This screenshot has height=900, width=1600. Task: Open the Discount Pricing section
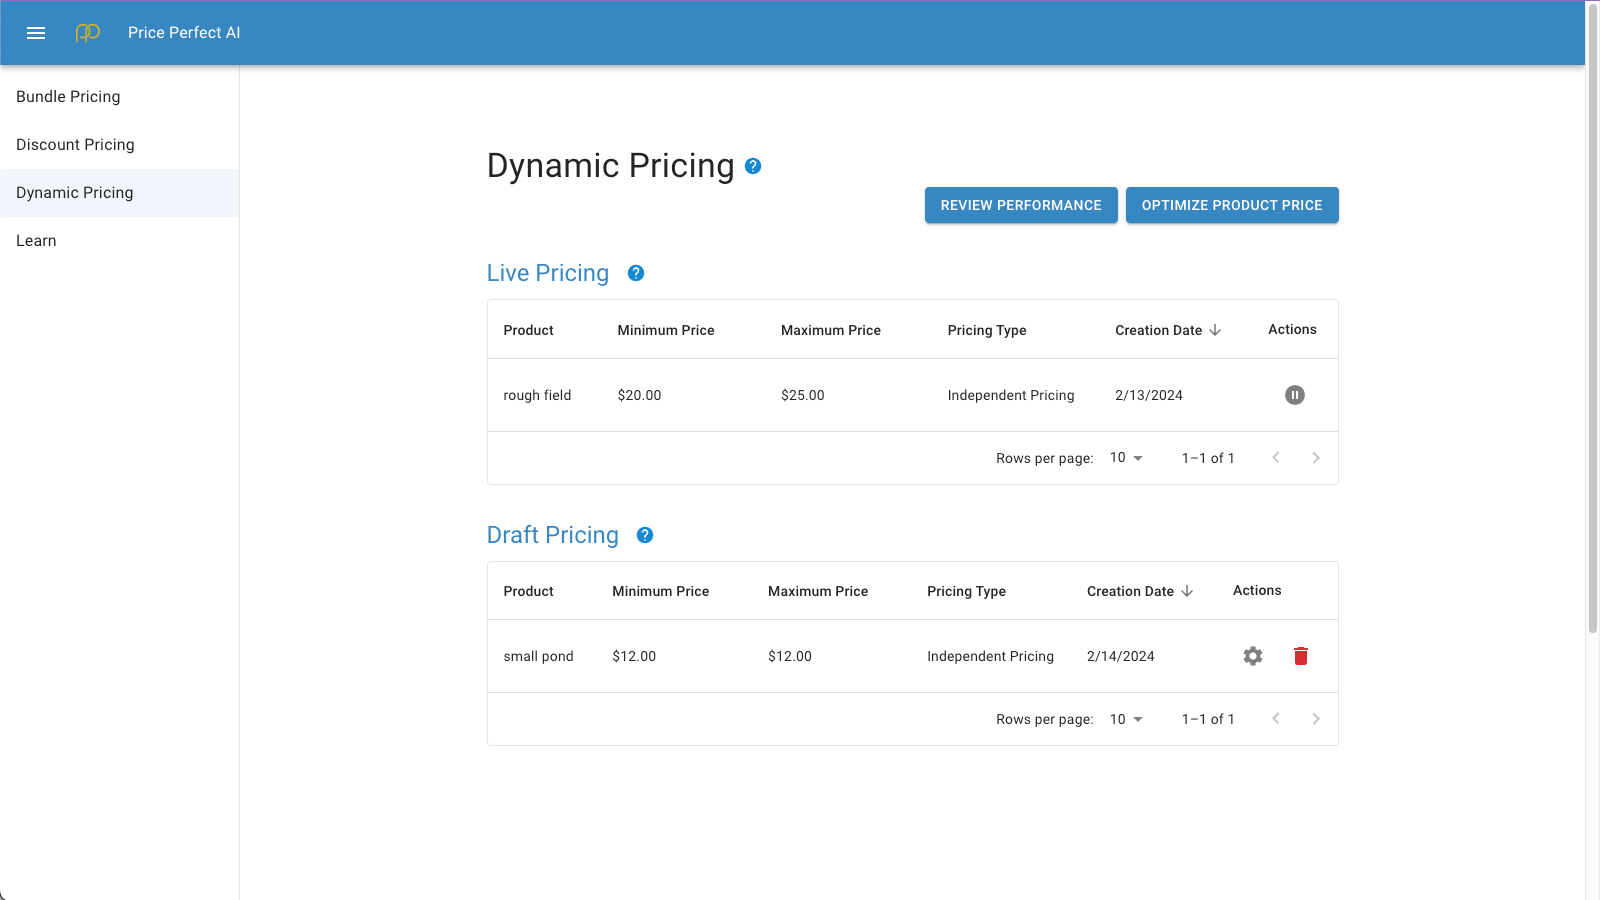click(x=75, y=144)
